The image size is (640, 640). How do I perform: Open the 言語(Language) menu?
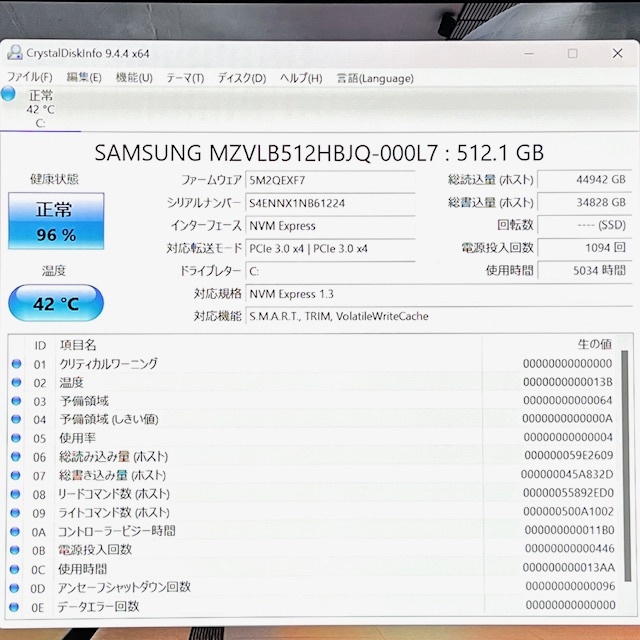pos(375,78)
